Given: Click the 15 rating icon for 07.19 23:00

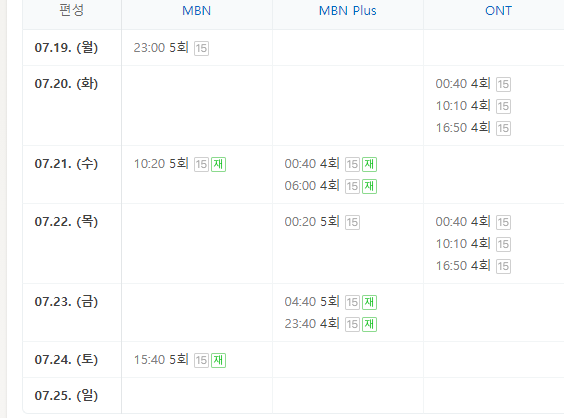Looking at the screenshot, I should coord(201,48).
